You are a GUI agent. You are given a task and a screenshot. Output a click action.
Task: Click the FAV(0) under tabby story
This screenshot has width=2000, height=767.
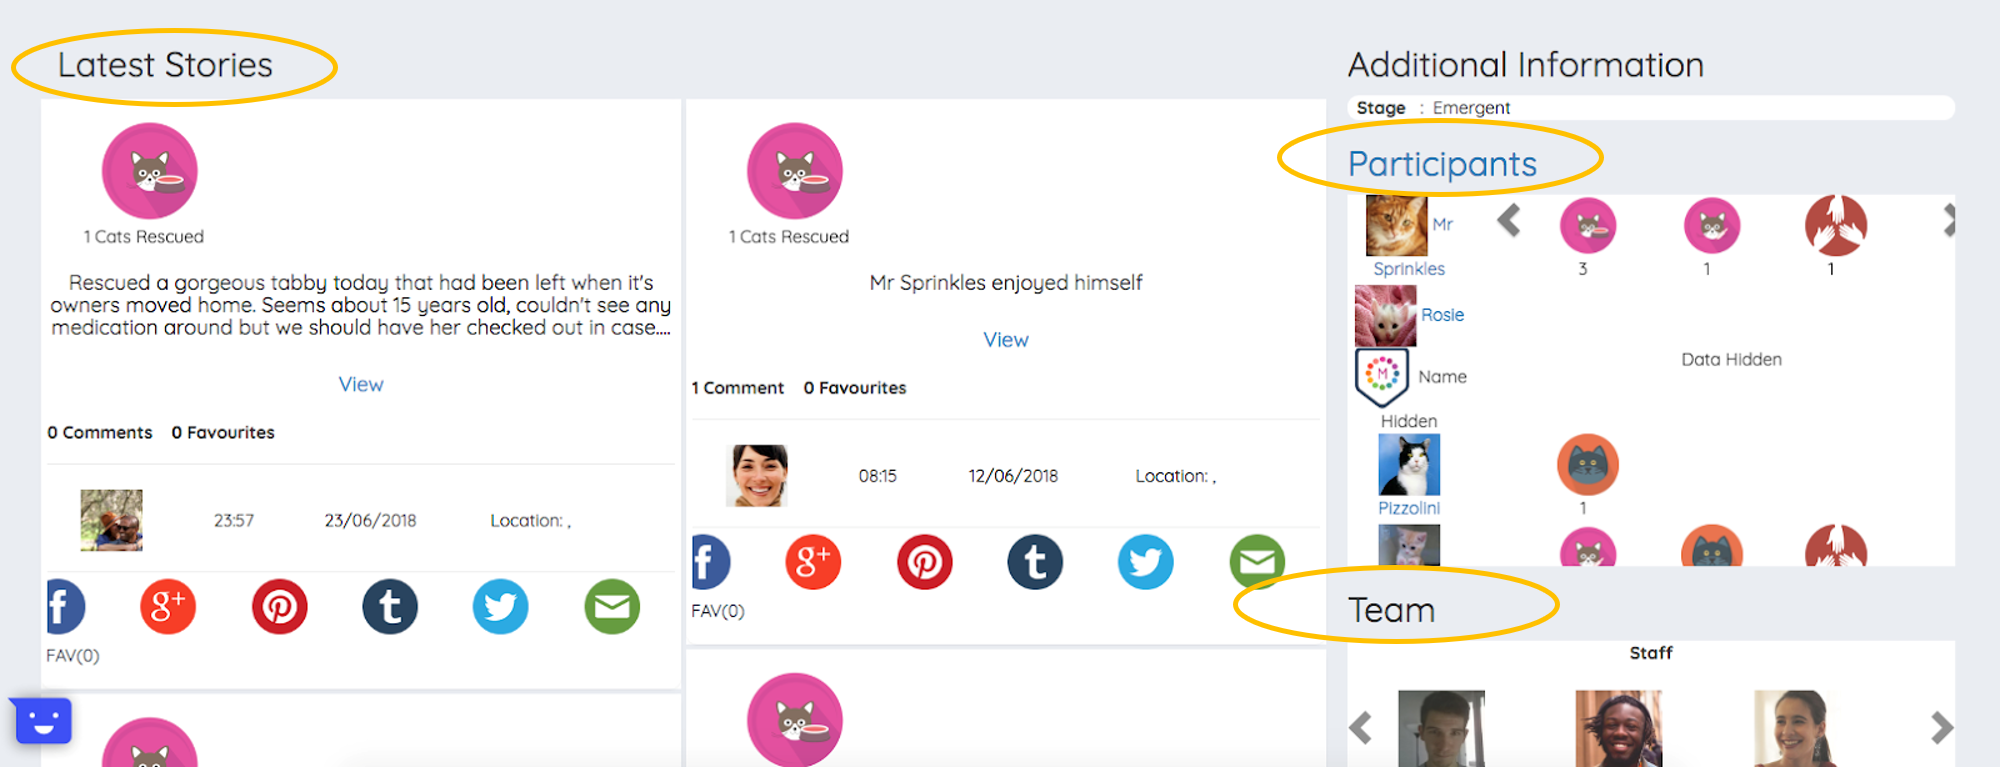pyautogui.click(x=73, y=656)
